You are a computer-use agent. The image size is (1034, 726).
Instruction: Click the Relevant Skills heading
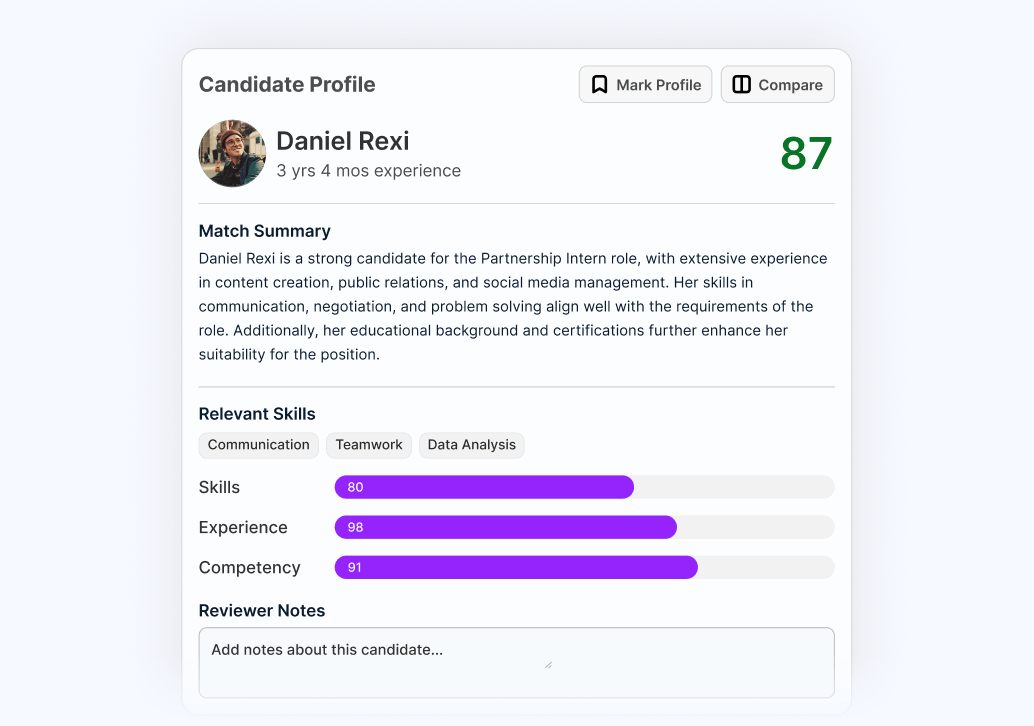(257, 414)
